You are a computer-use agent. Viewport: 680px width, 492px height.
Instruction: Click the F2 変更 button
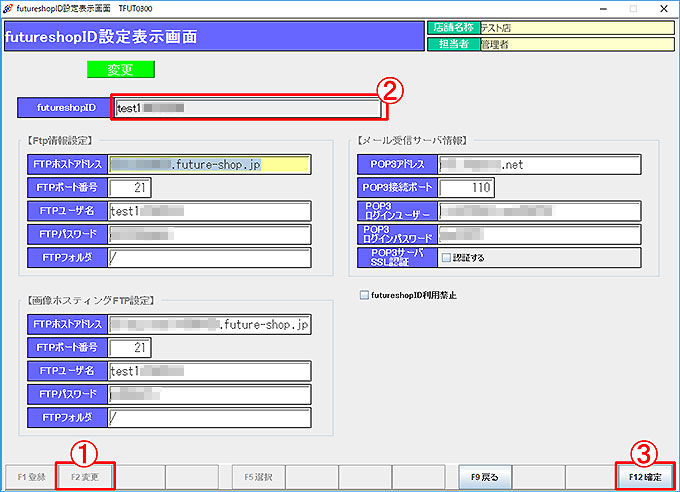pos(85,477)
